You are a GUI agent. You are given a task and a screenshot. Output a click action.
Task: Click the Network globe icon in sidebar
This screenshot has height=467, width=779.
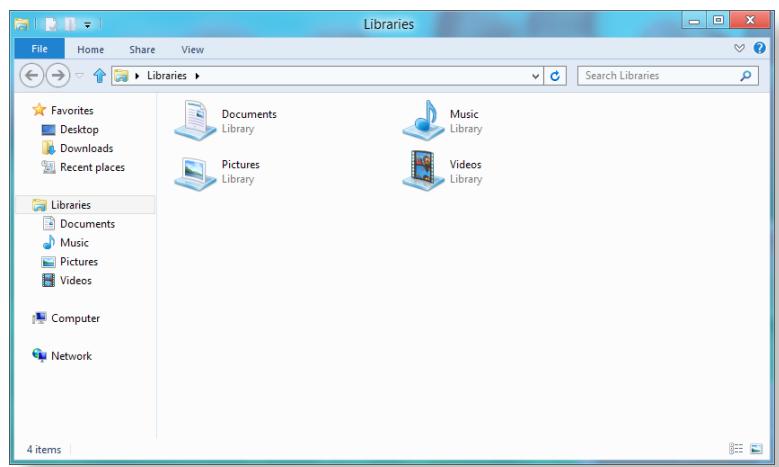[x=39, y=355]
